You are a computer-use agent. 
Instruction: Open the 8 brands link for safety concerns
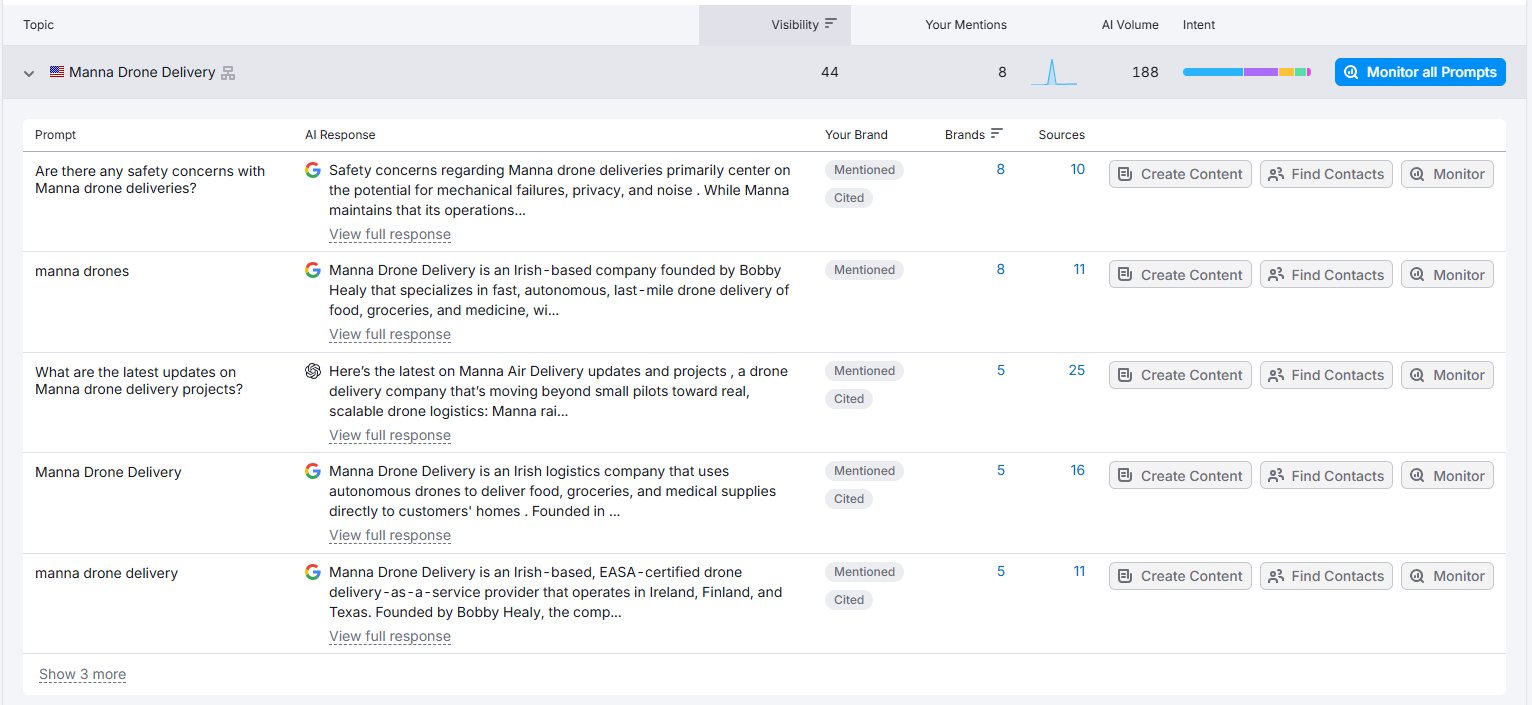(1000, 170)
